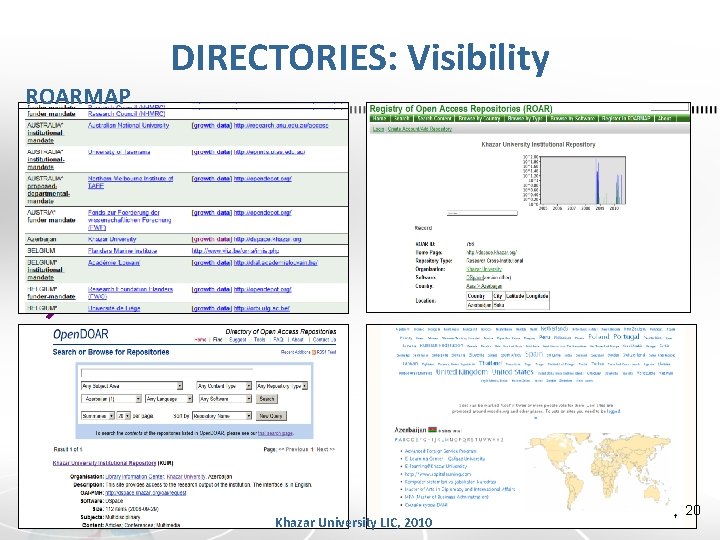720x540 pixels.
Task: Click Khazar University row's growth data link
Action: coord(211,239)
